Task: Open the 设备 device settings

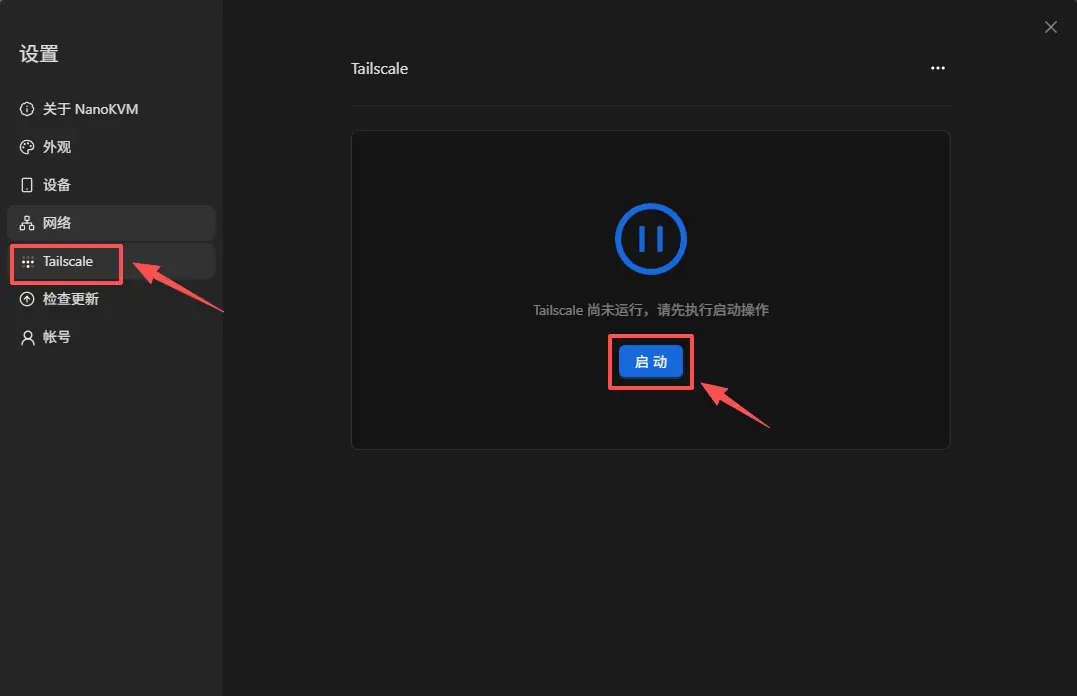Action: [x=111, y=185]
